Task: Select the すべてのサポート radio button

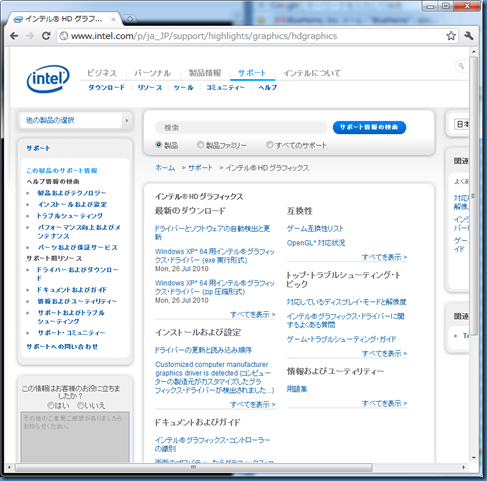Action: (x=269, y=145)
